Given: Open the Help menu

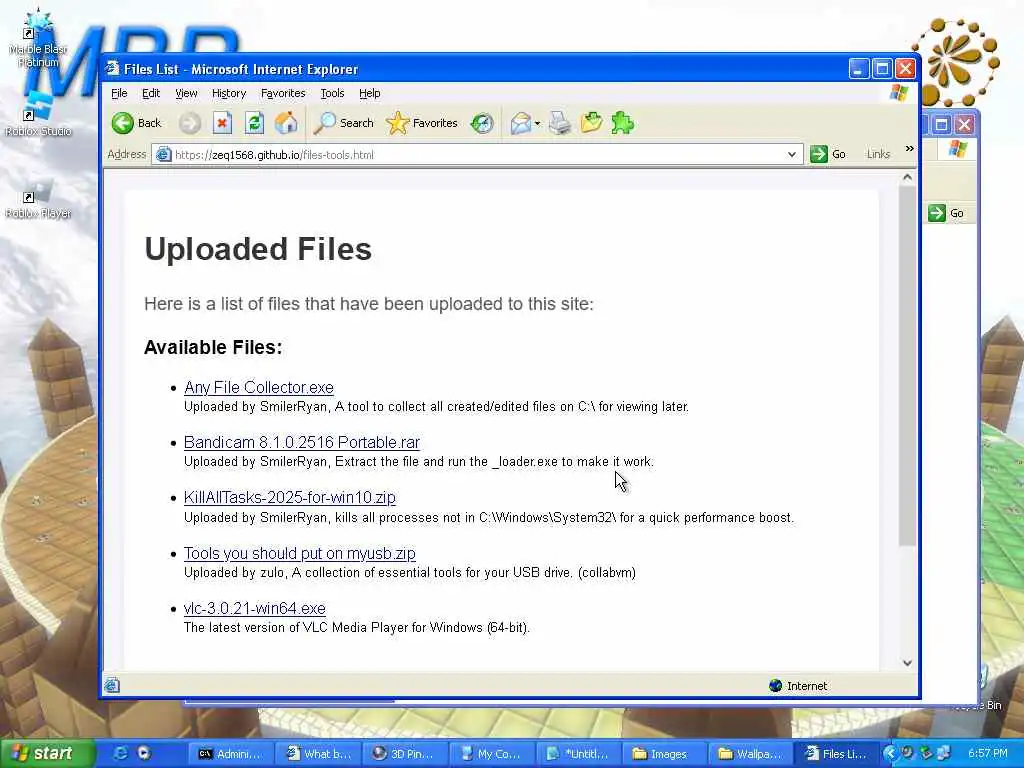Looking at the screenshot, I should pos(370,93).
